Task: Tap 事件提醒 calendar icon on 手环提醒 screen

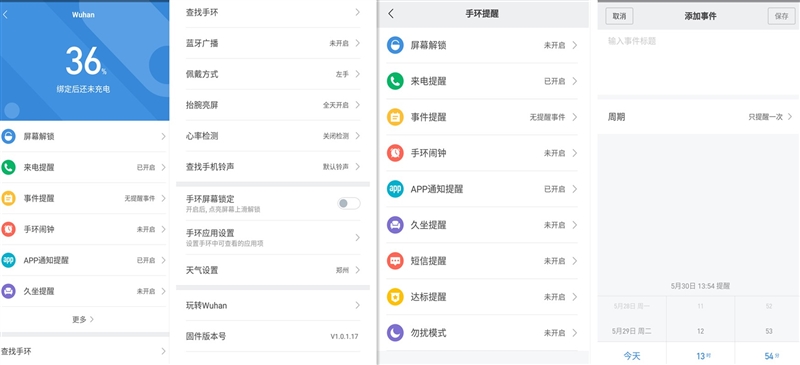Action: 395,117
